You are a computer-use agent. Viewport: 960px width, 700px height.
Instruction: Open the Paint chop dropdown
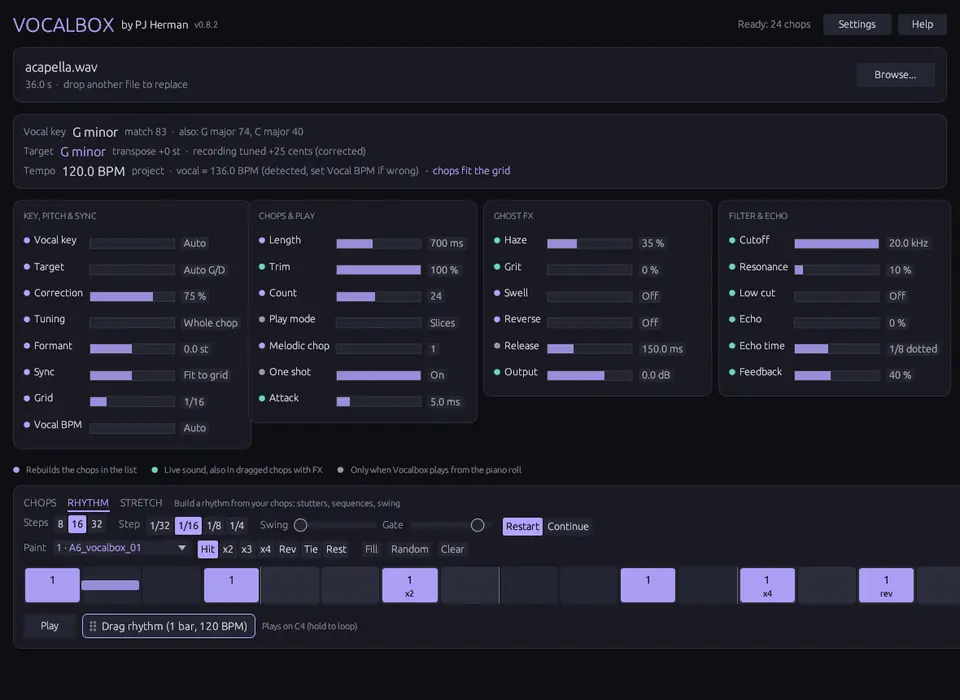(121, 548)
